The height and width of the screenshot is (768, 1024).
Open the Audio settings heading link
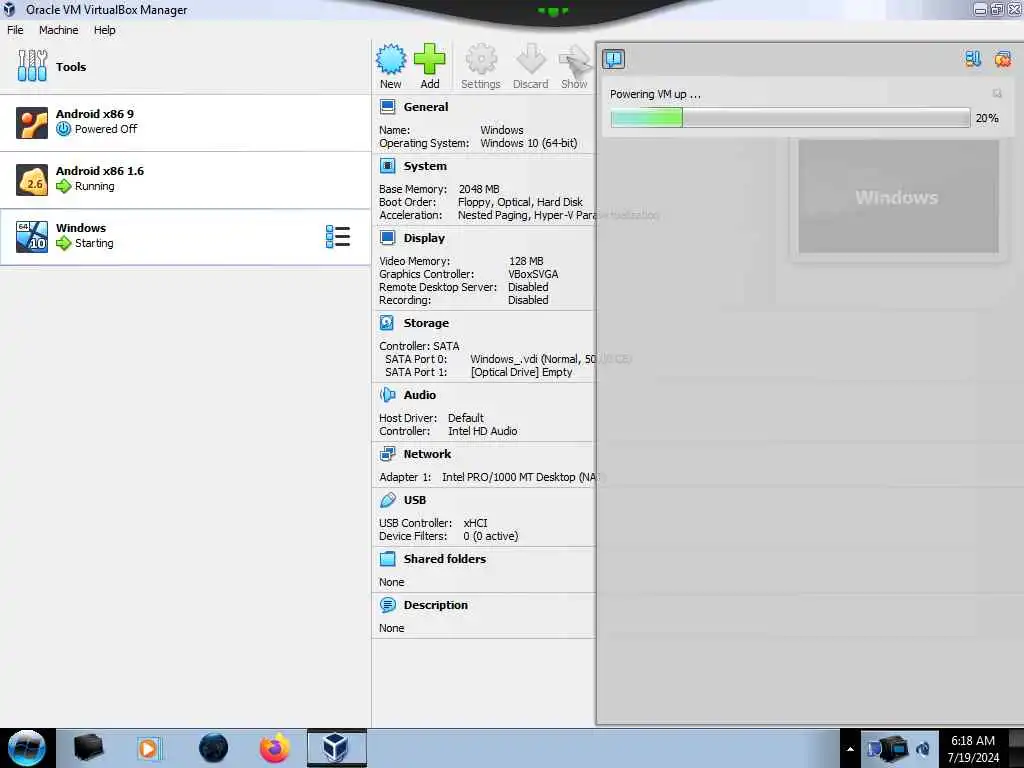tap(419, 394)
